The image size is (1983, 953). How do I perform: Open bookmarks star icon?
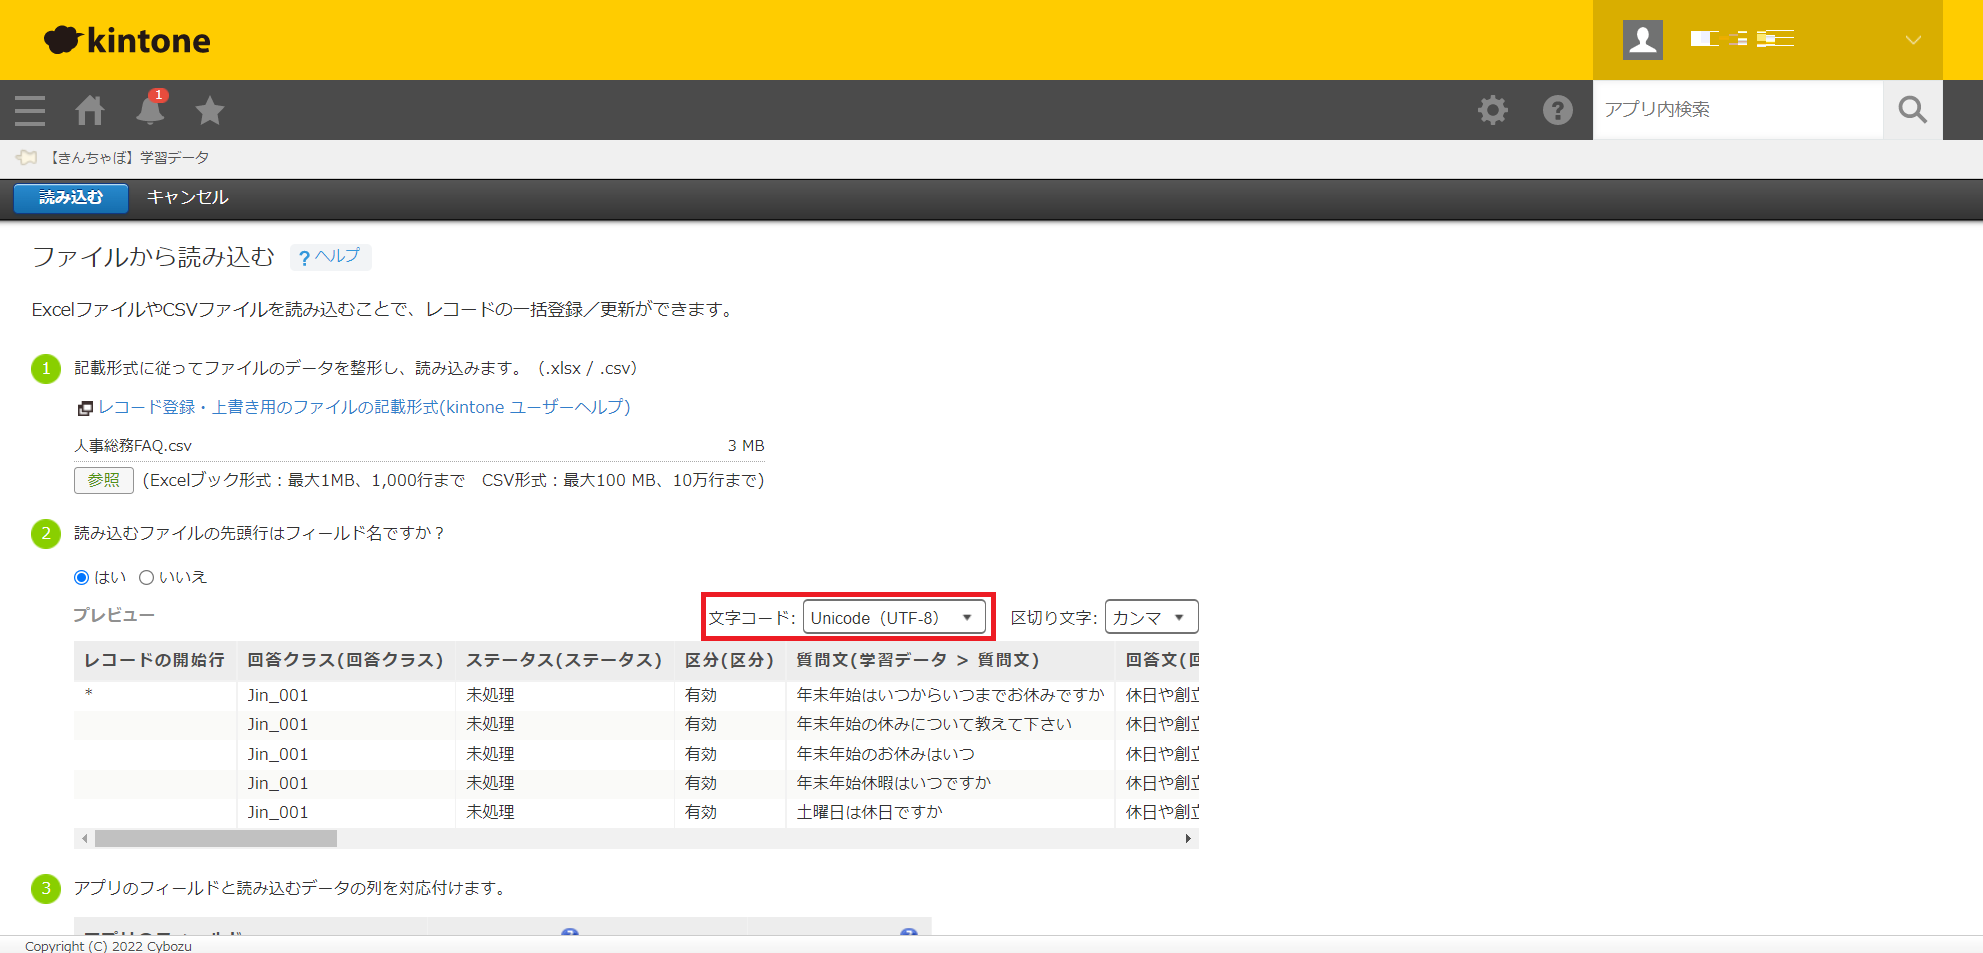(210, 110)
